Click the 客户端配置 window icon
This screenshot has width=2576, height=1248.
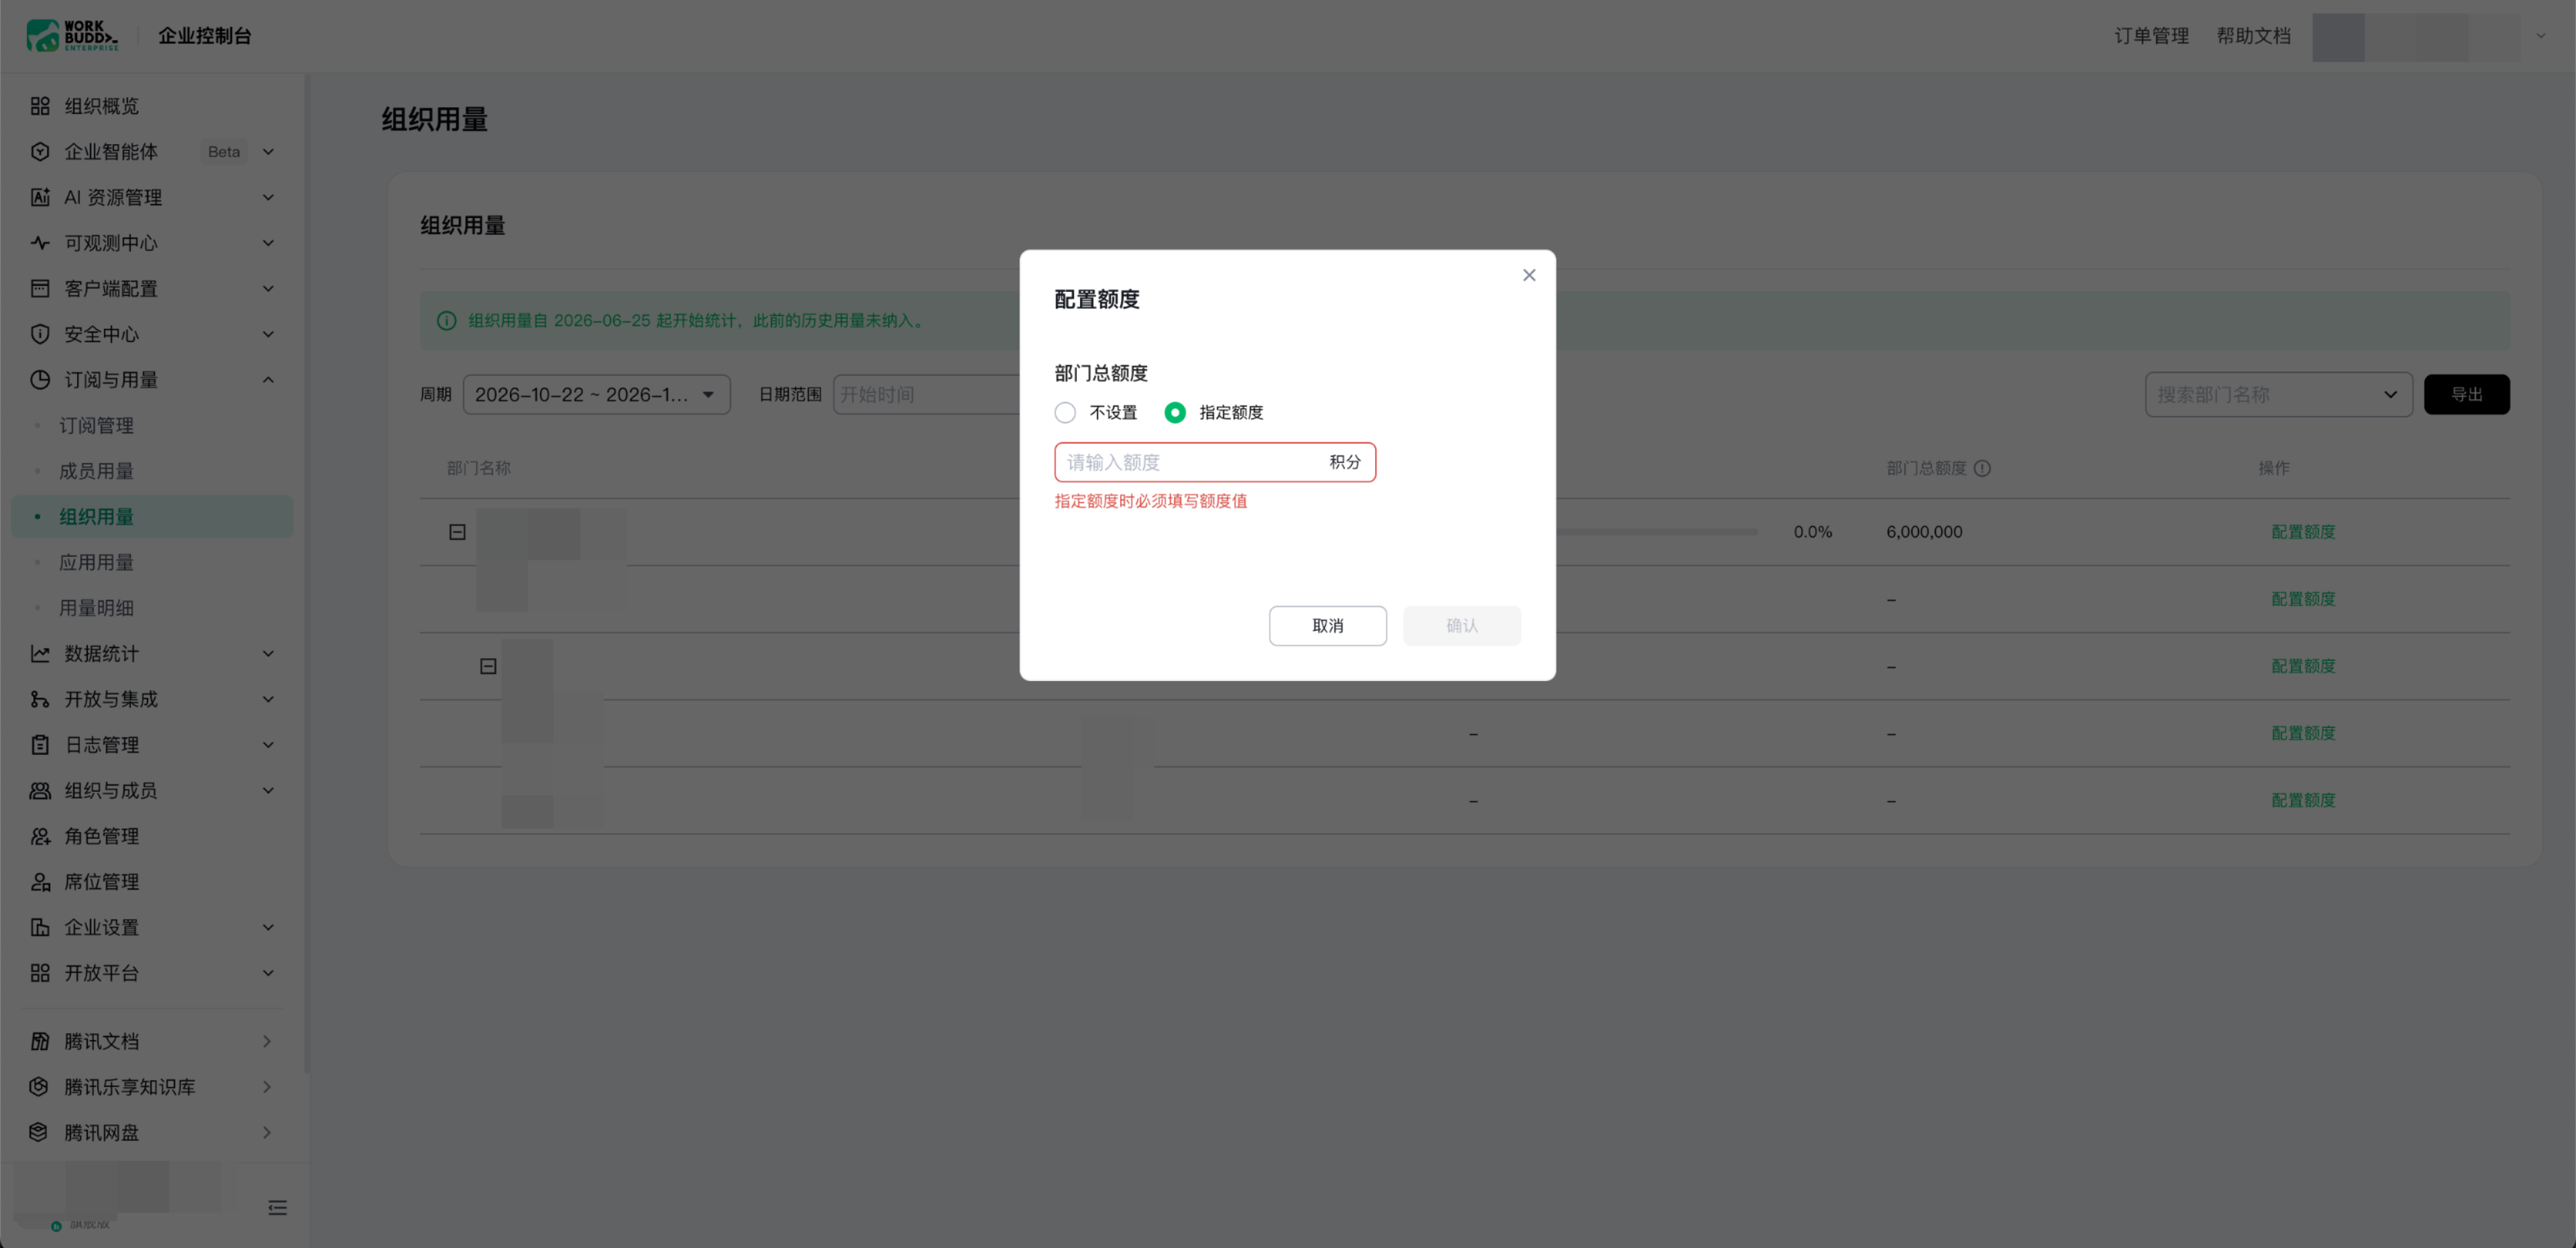click(x=40, y=289)
